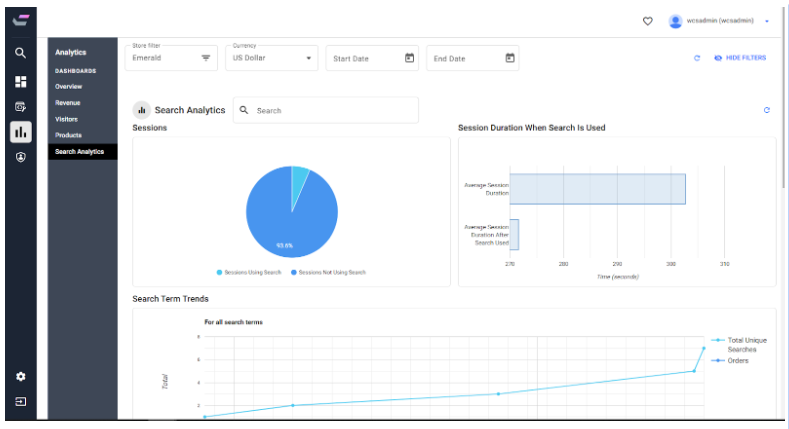The image size is (789, 429).
Task: Open the Products dashboard
Action: click(x=68, y=135)
